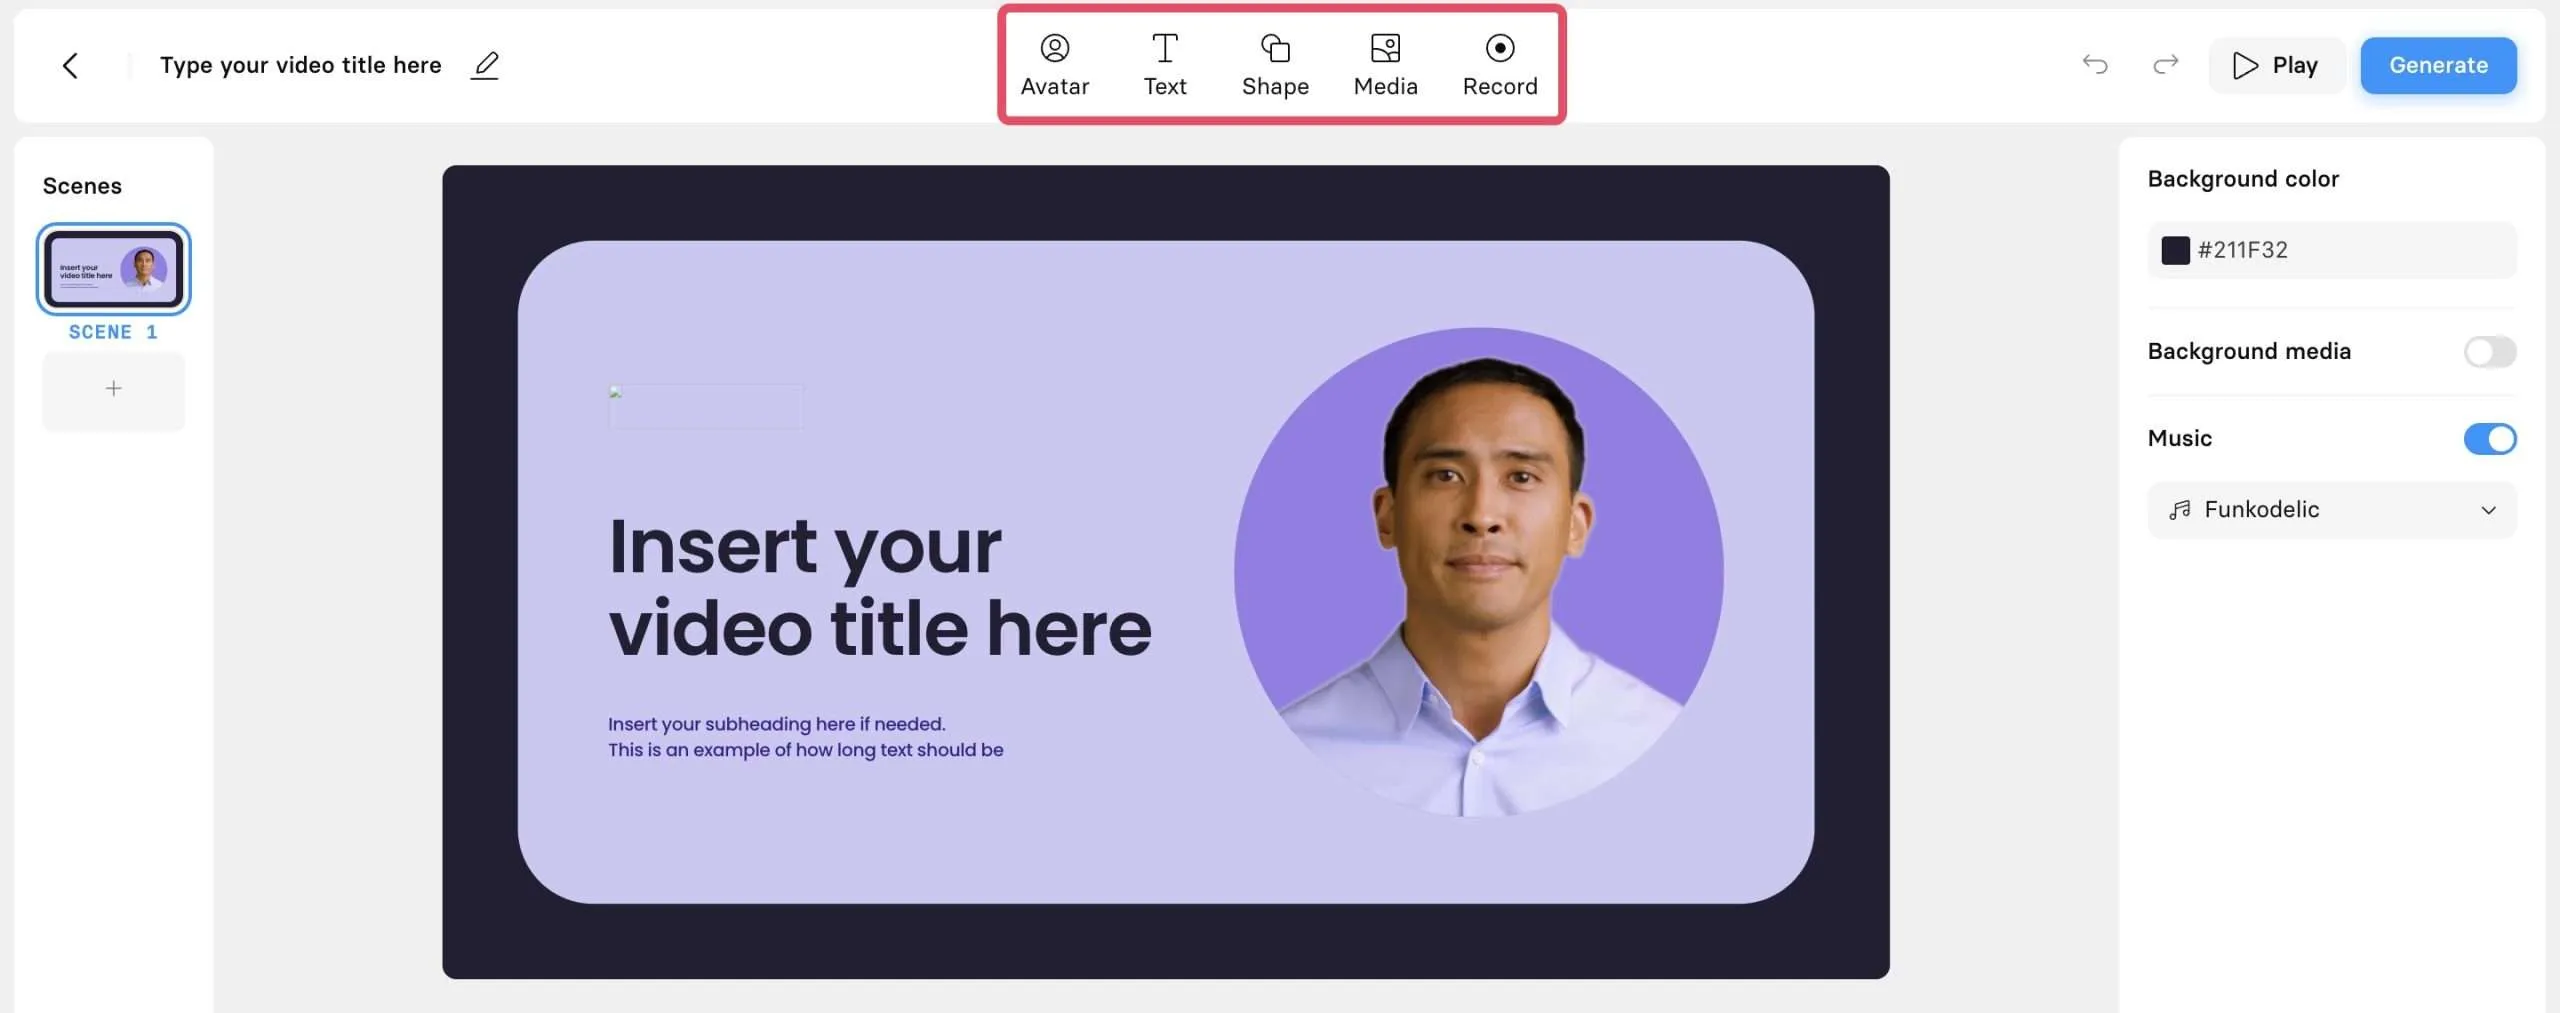The height and width of the screenshot is (1013, 2560).
Task: Open music list via dropdown chevron arrow
Action: [x=2488, y=510]
